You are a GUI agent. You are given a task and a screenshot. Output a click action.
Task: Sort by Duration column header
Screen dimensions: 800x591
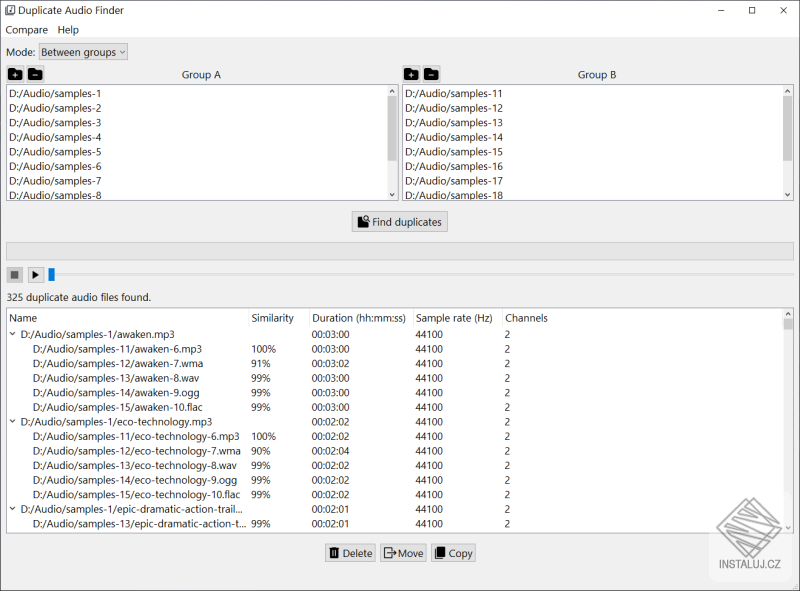tap(361, 318)
